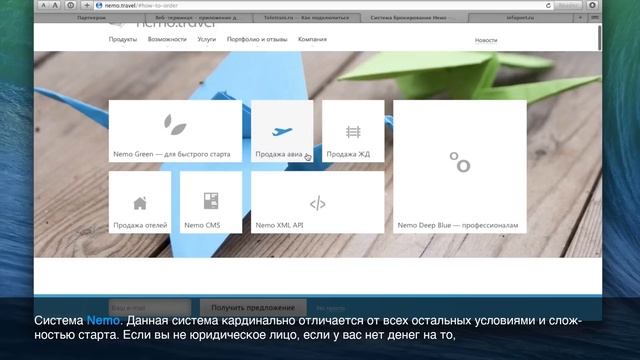The height and width of the screenshot is (360, 640).
Task: Click the page vertical scrollbar thumb
Action: pos(599,38)
